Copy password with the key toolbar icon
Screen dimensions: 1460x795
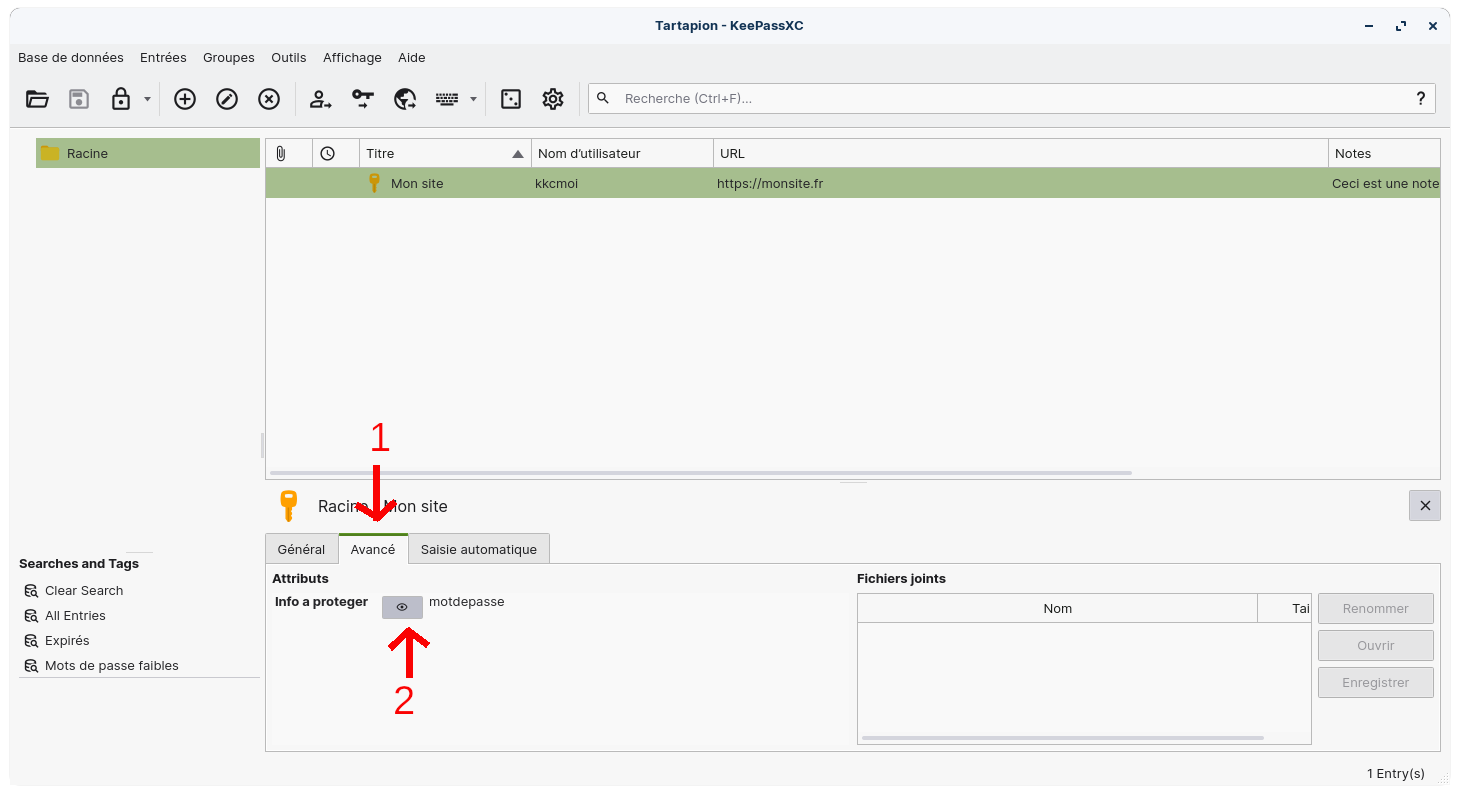click(x=362, y=98)
